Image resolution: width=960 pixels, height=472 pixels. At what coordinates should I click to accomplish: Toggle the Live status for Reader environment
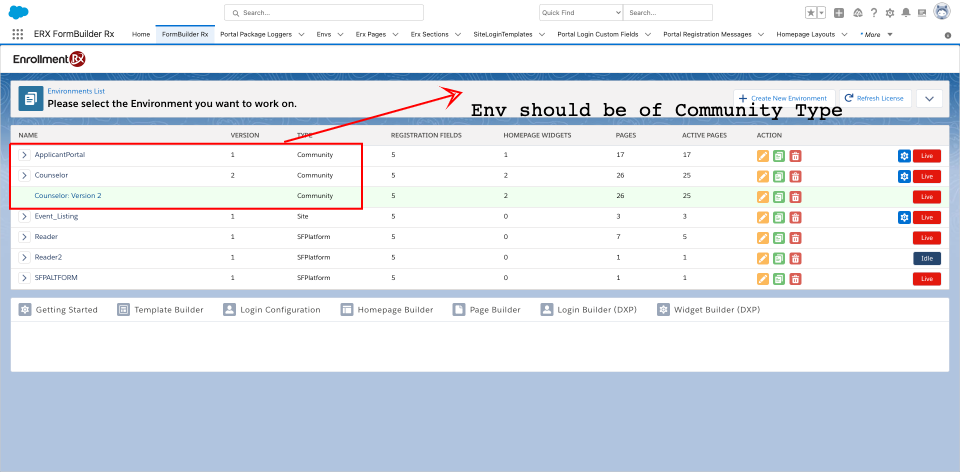tap(926, 237)
